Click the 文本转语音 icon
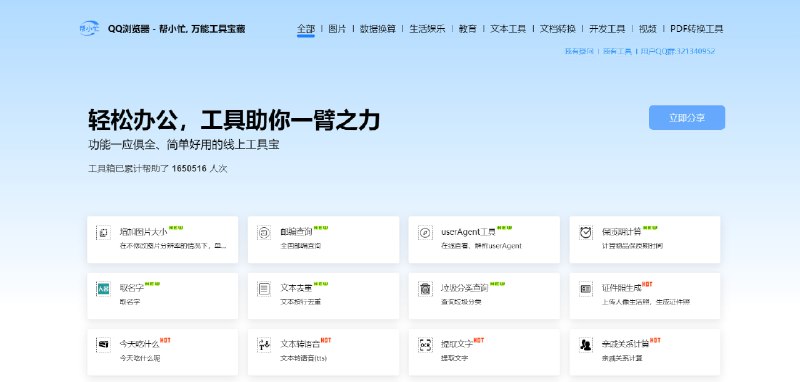This screenshot has height=382, width=800. (x=264, y=345)
